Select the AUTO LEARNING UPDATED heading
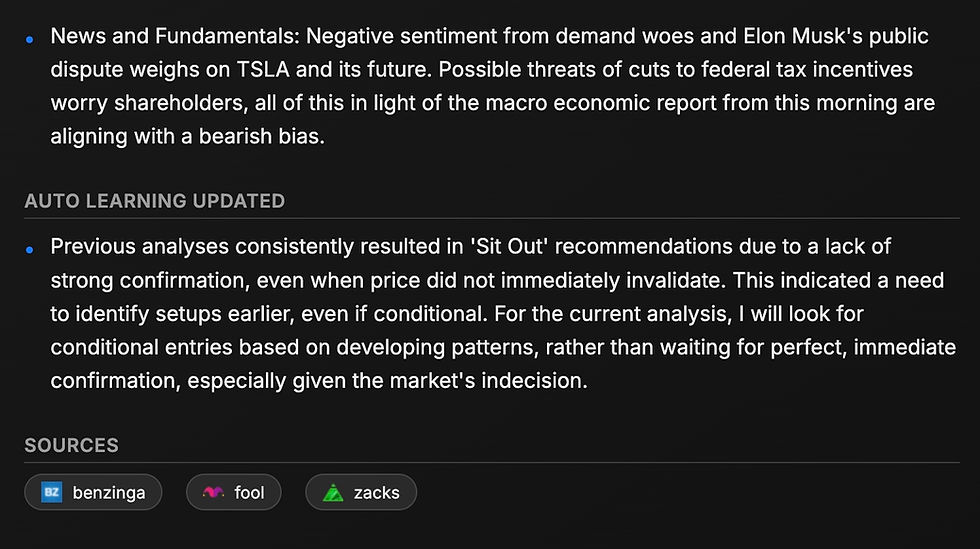980x549 pixels. (154, 201)
